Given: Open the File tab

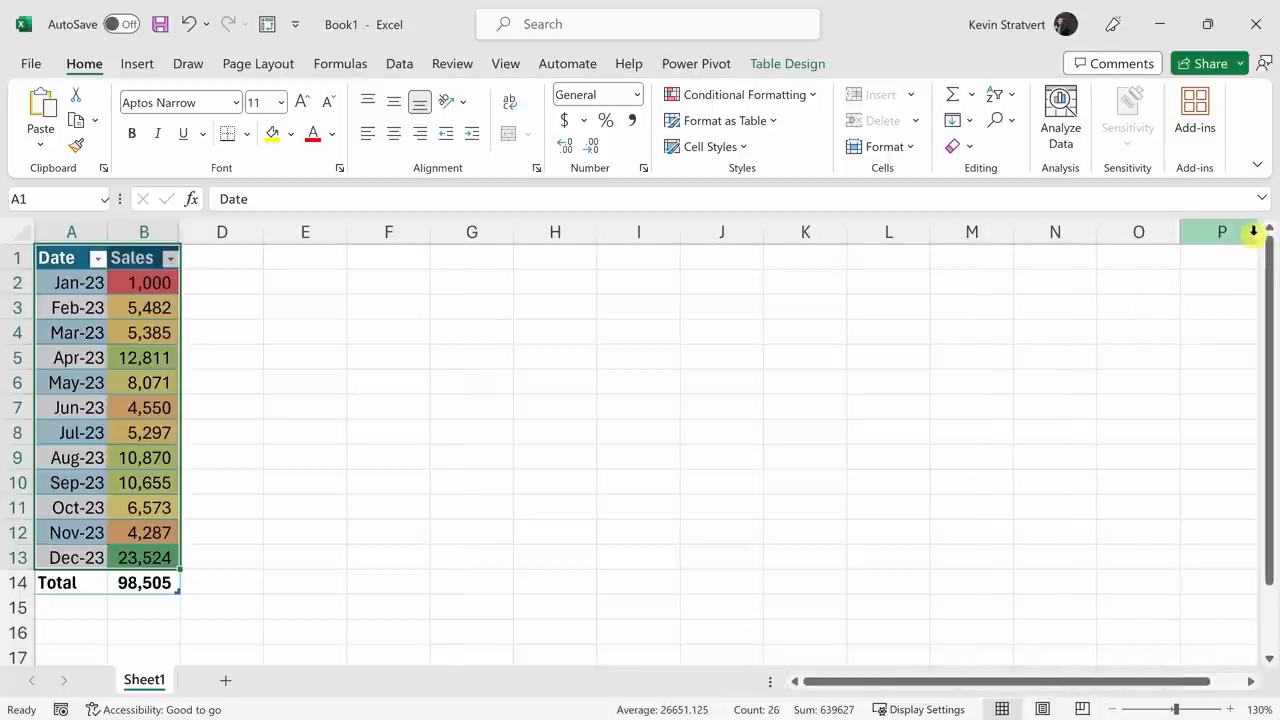Looking at the screenshot, I should tap(31, 63).
